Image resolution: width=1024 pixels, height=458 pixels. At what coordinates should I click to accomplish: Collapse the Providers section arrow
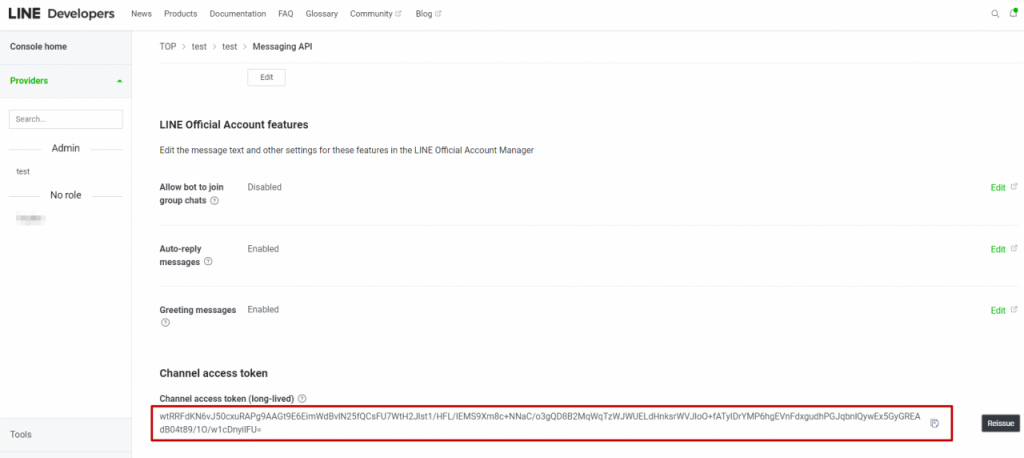click(120, 81)
